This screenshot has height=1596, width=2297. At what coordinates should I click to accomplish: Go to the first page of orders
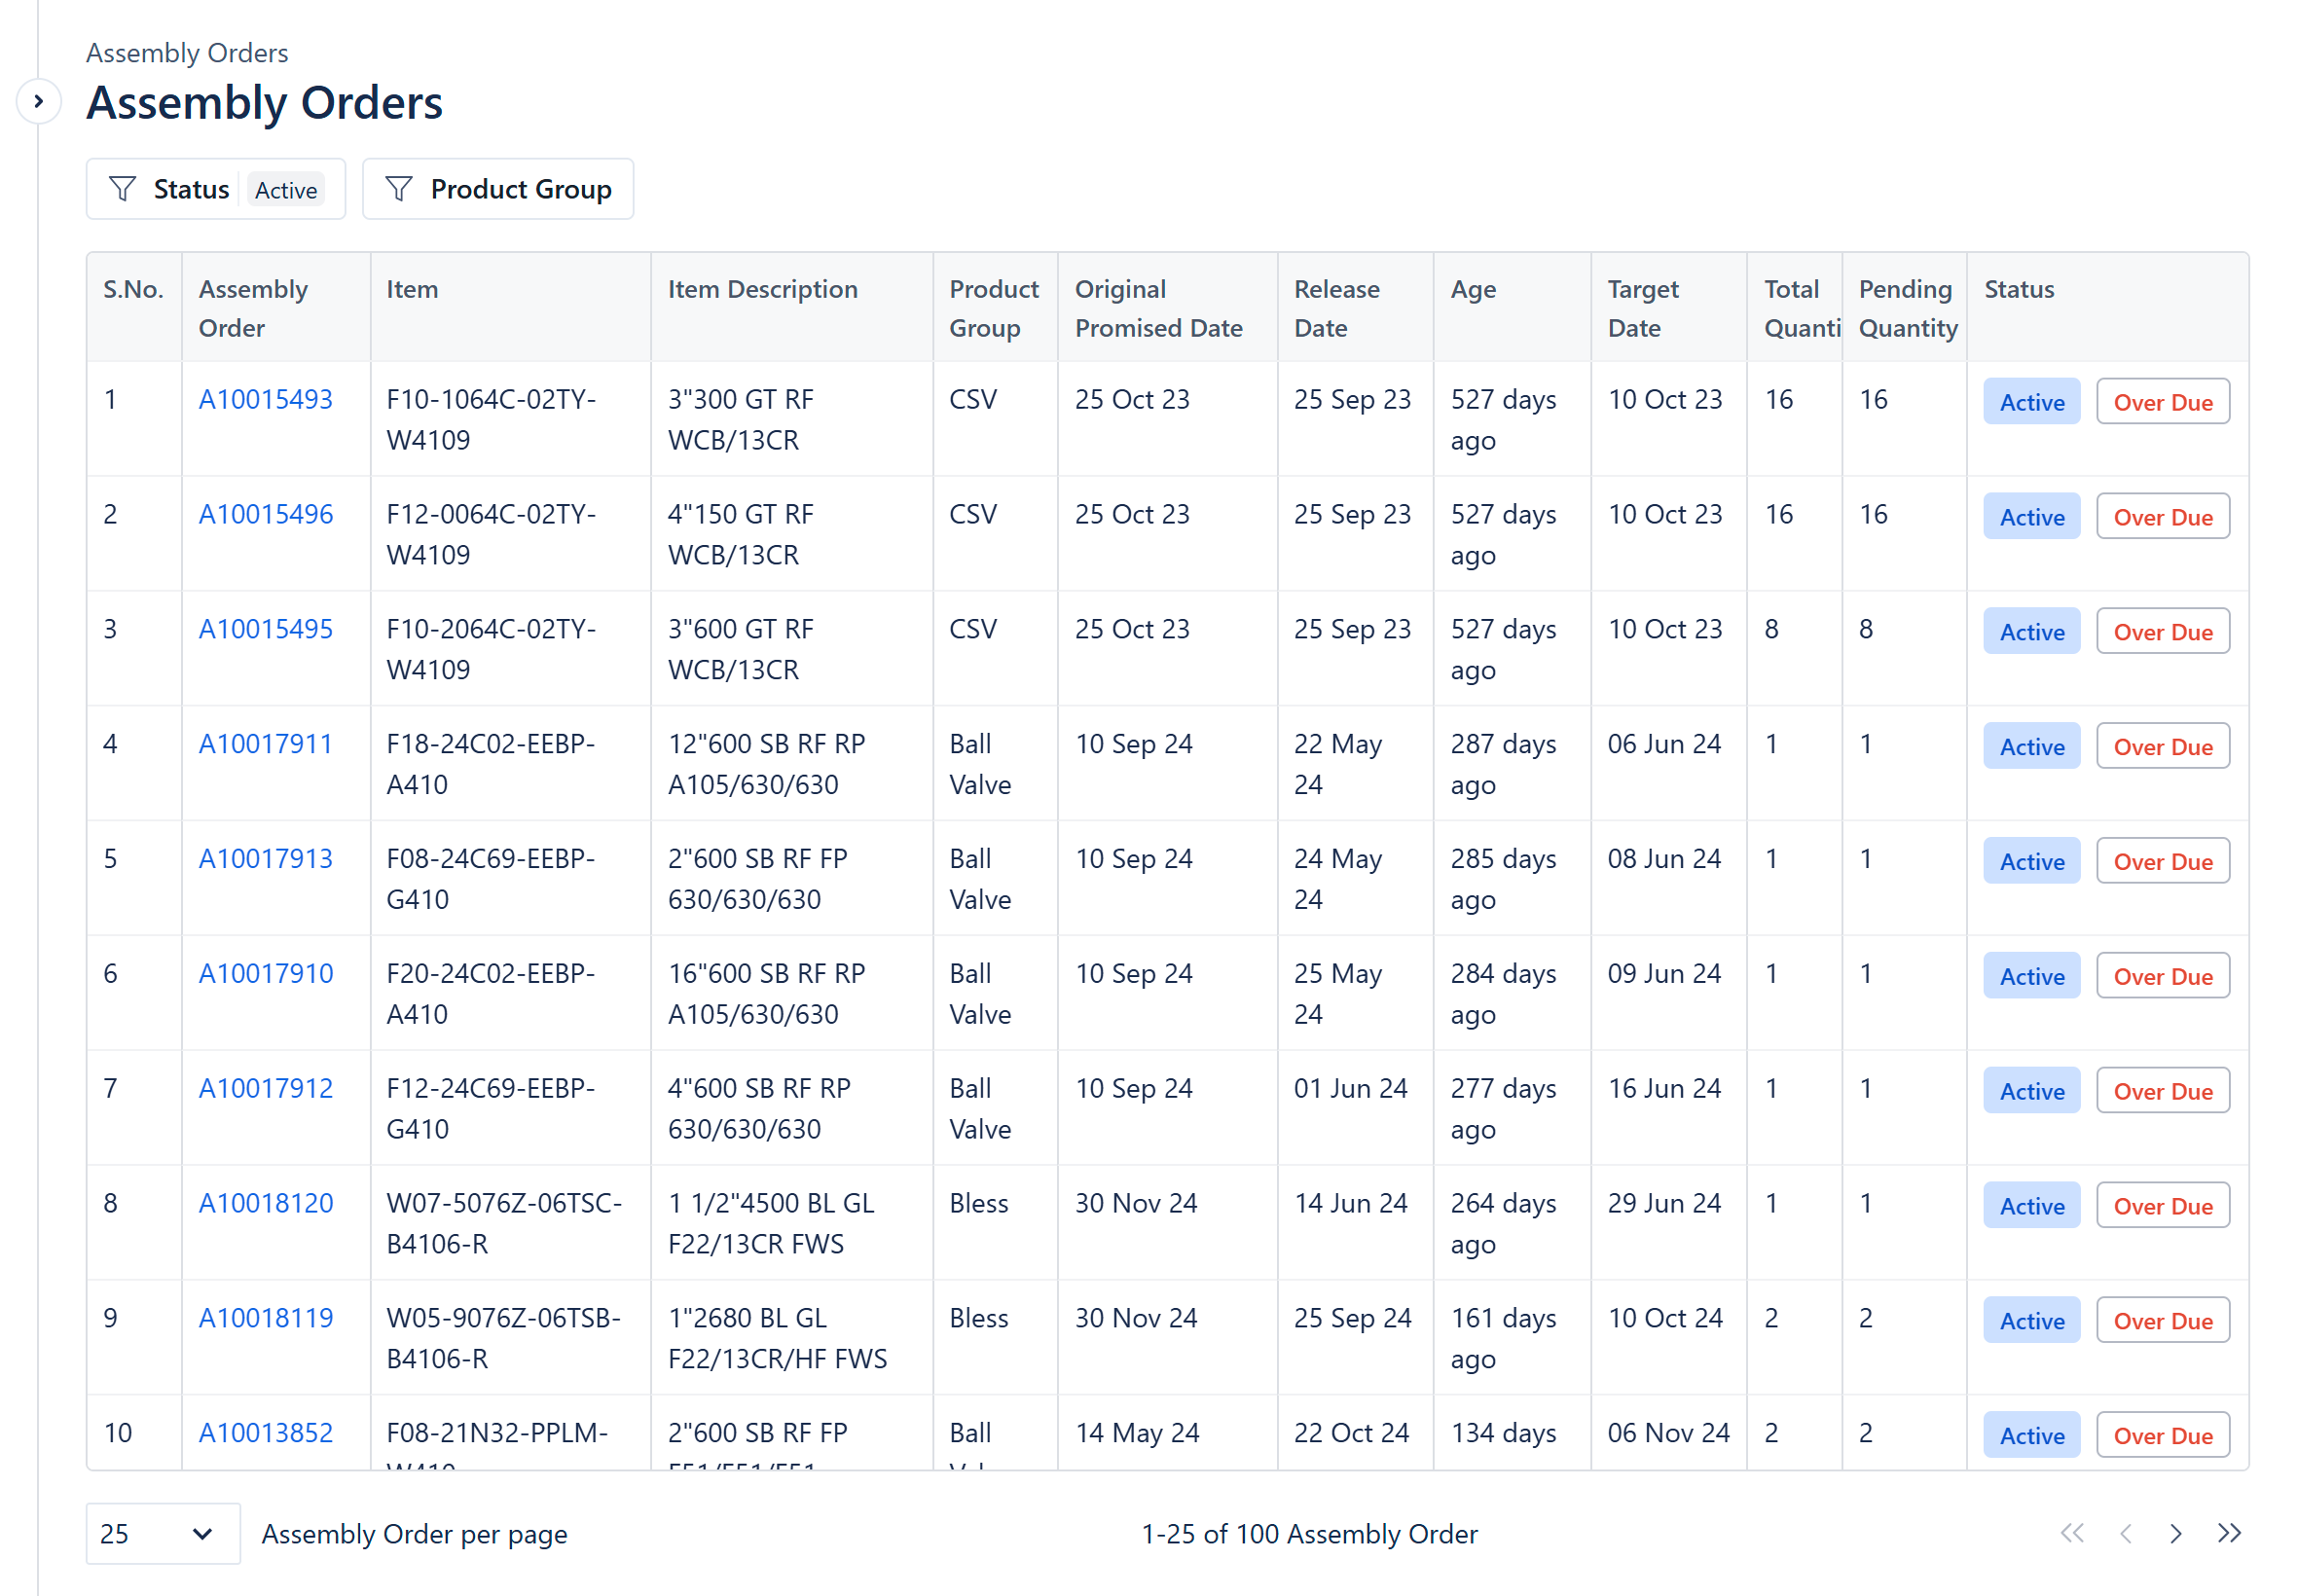click(2071, 1533)
